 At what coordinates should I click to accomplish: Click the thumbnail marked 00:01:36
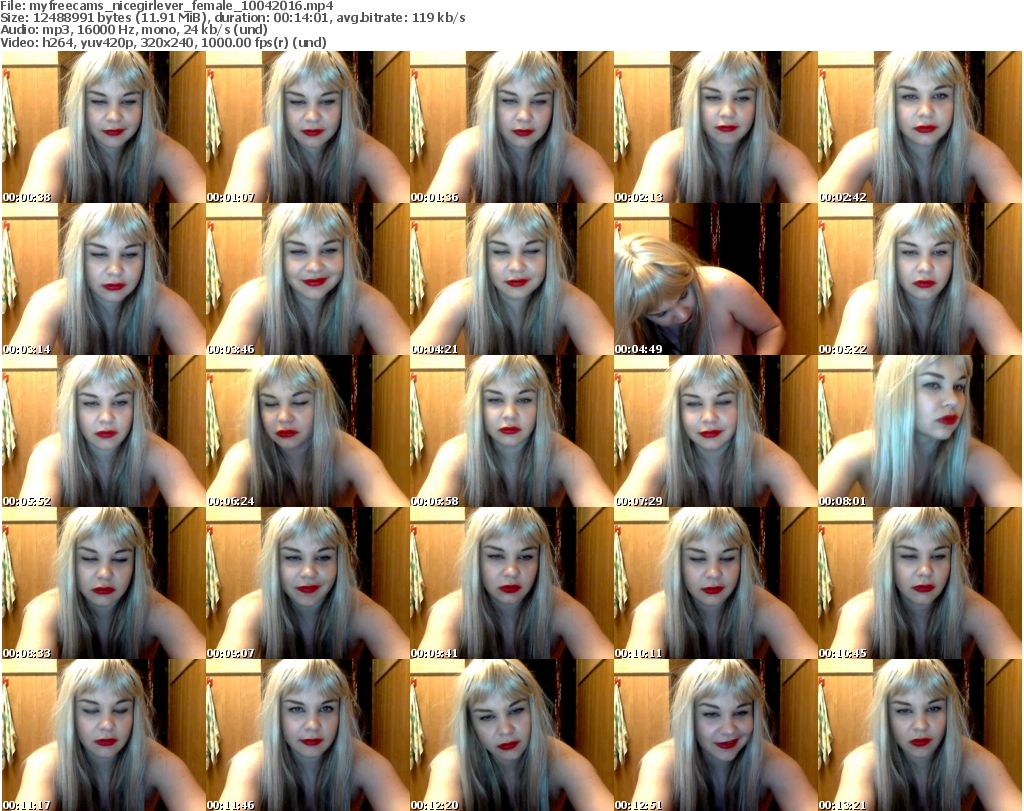[511, 127]
